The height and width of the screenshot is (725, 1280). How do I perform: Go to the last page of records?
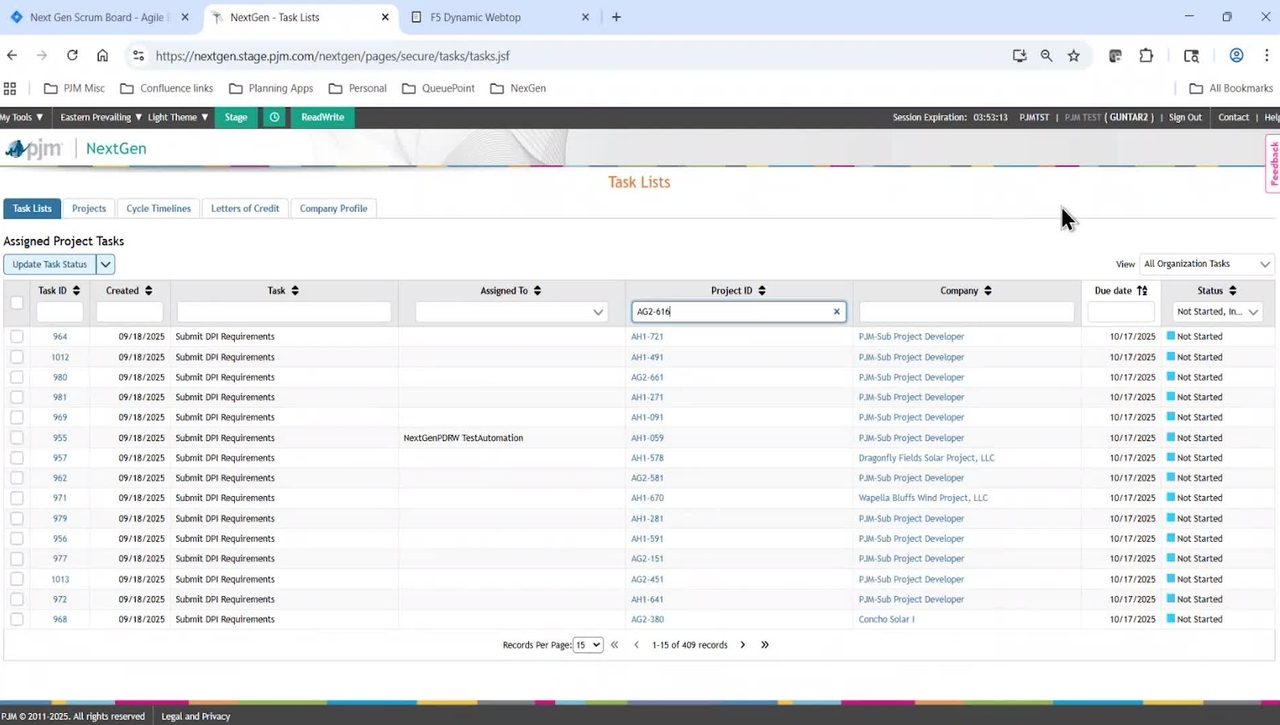765,645
